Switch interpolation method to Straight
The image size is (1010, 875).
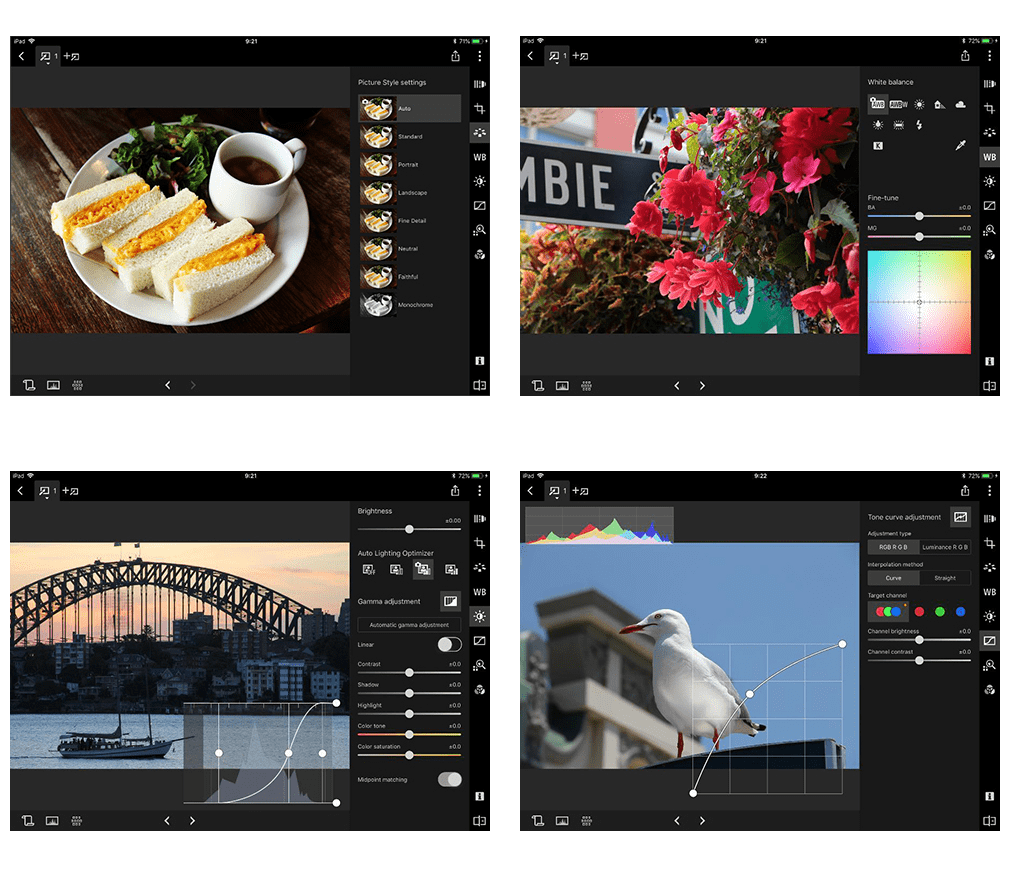pyautogui.click(x=945, y=578)
